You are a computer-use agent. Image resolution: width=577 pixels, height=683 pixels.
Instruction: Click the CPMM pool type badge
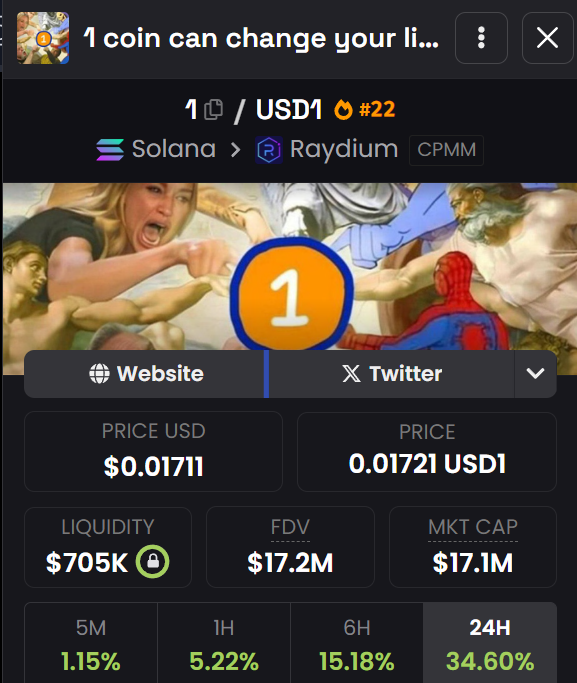pyautogui.click(x=446, y=150)
